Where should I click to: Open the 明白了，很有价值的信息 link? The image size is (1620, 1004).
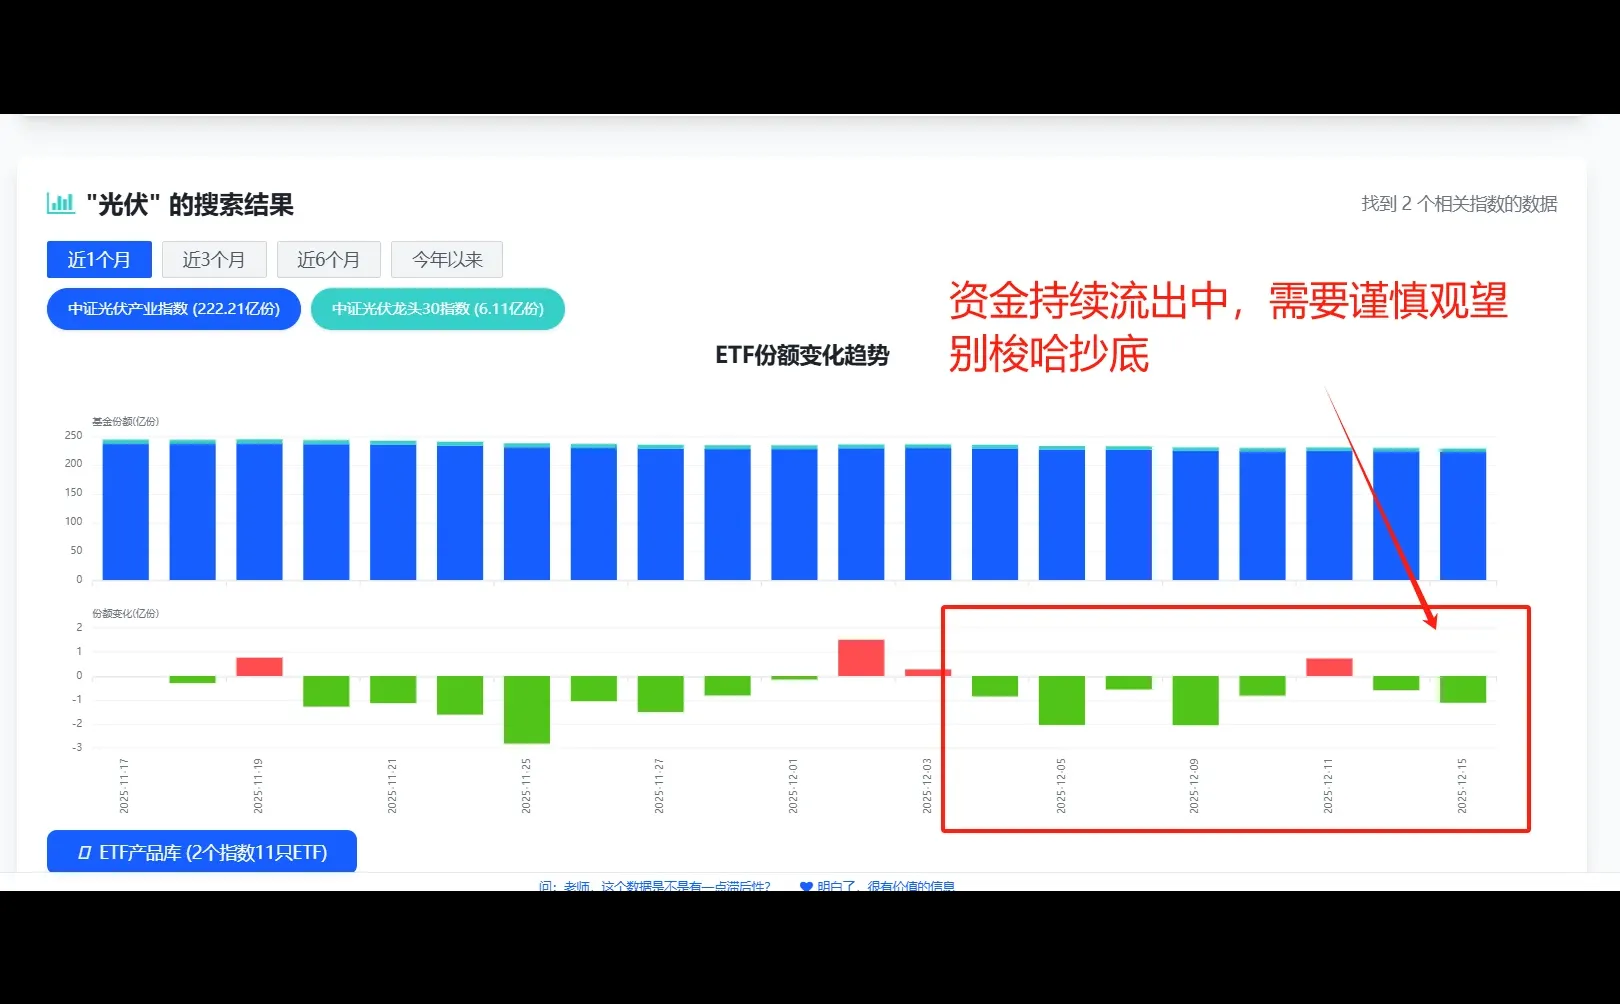(x=885, y=886)
